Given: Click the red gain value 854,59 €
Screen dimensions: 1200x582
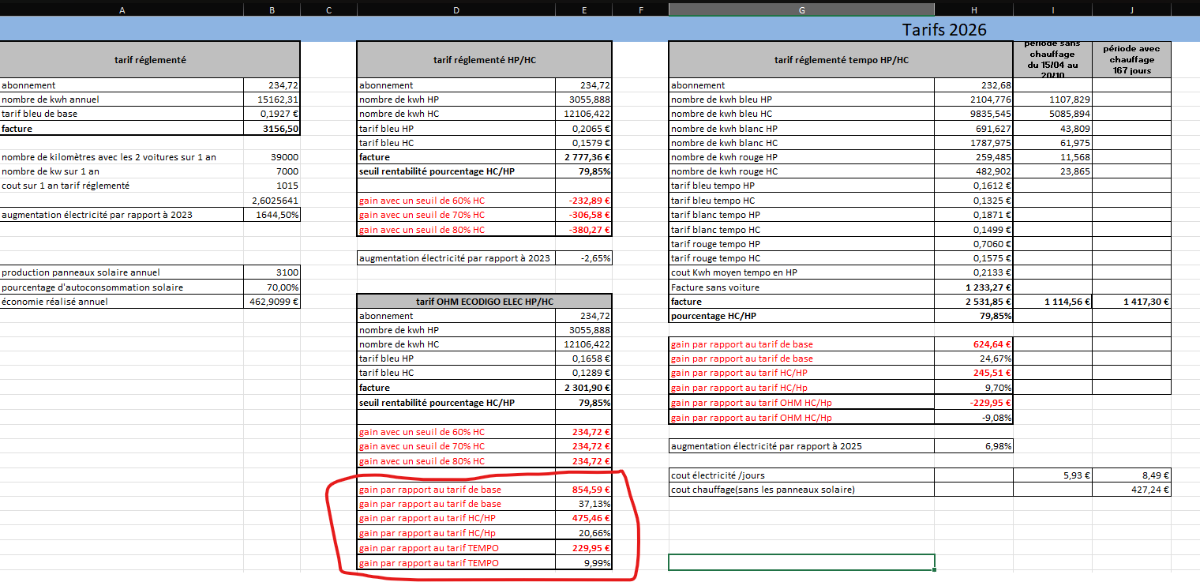Looking at the screenshot, I should (x=584, y=490).
